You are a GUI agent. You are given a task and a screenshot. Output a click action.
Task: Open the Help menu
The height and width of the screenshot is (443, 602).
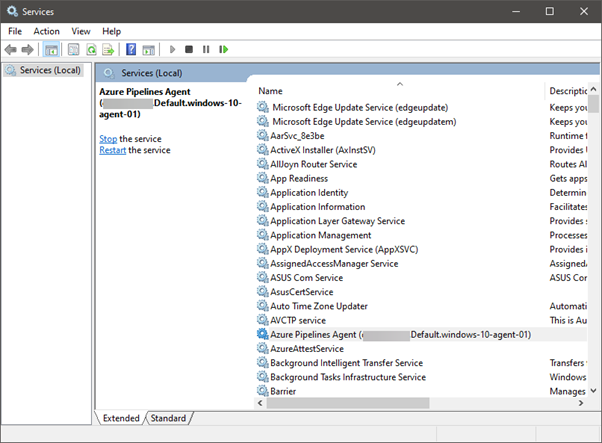pyautogui.click(x=111, y=31)
